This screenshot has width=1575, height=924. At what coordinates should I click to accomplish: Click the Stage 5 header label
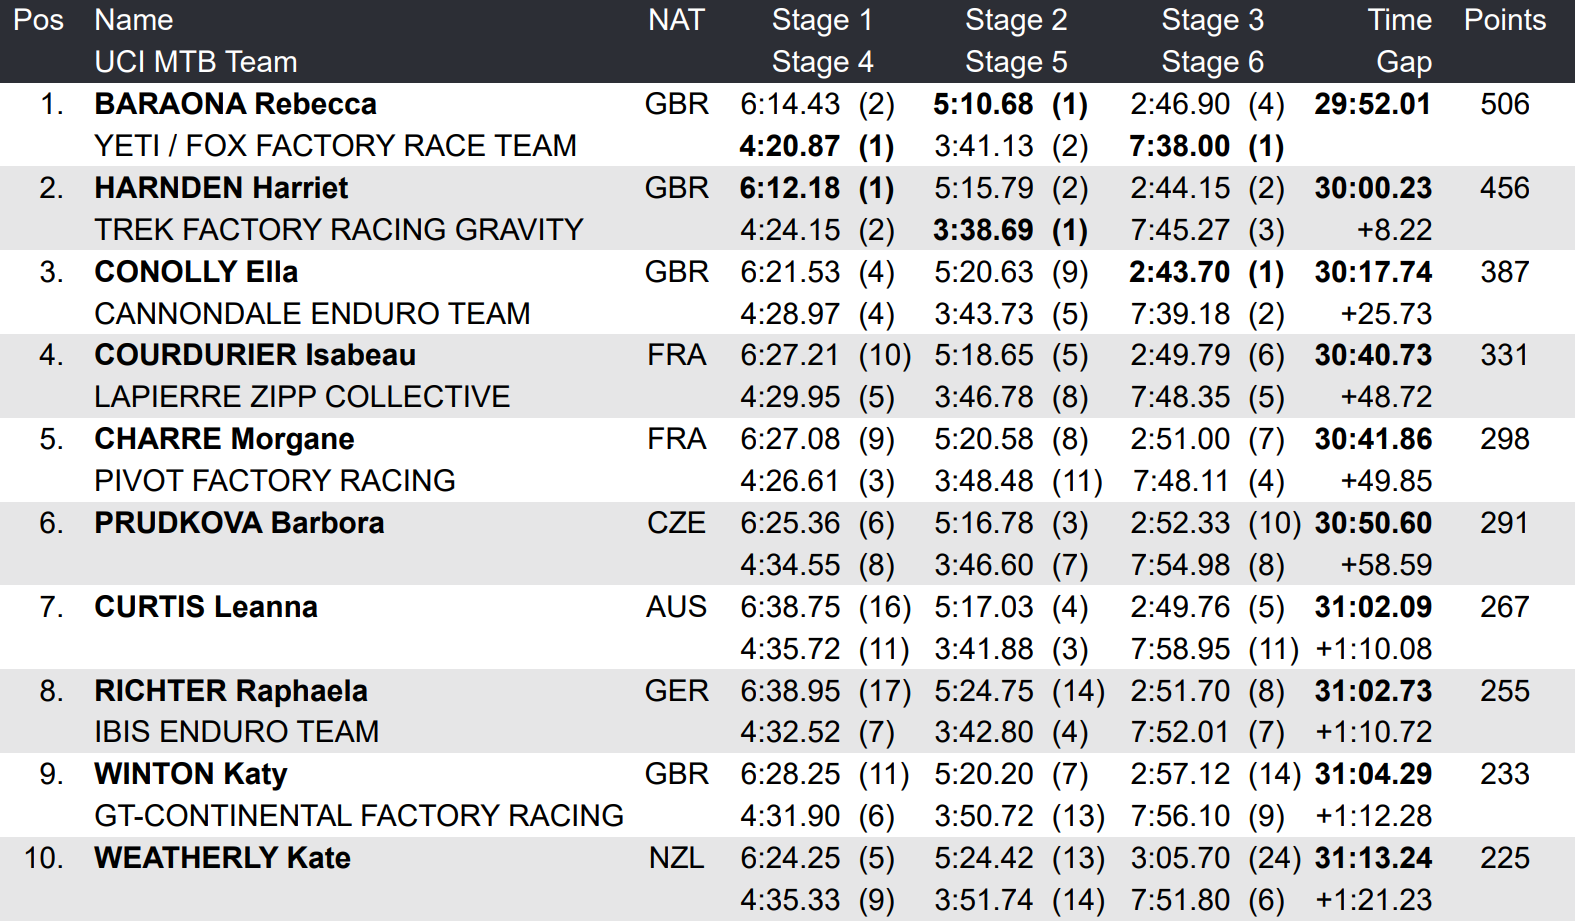pos(1016,62)
